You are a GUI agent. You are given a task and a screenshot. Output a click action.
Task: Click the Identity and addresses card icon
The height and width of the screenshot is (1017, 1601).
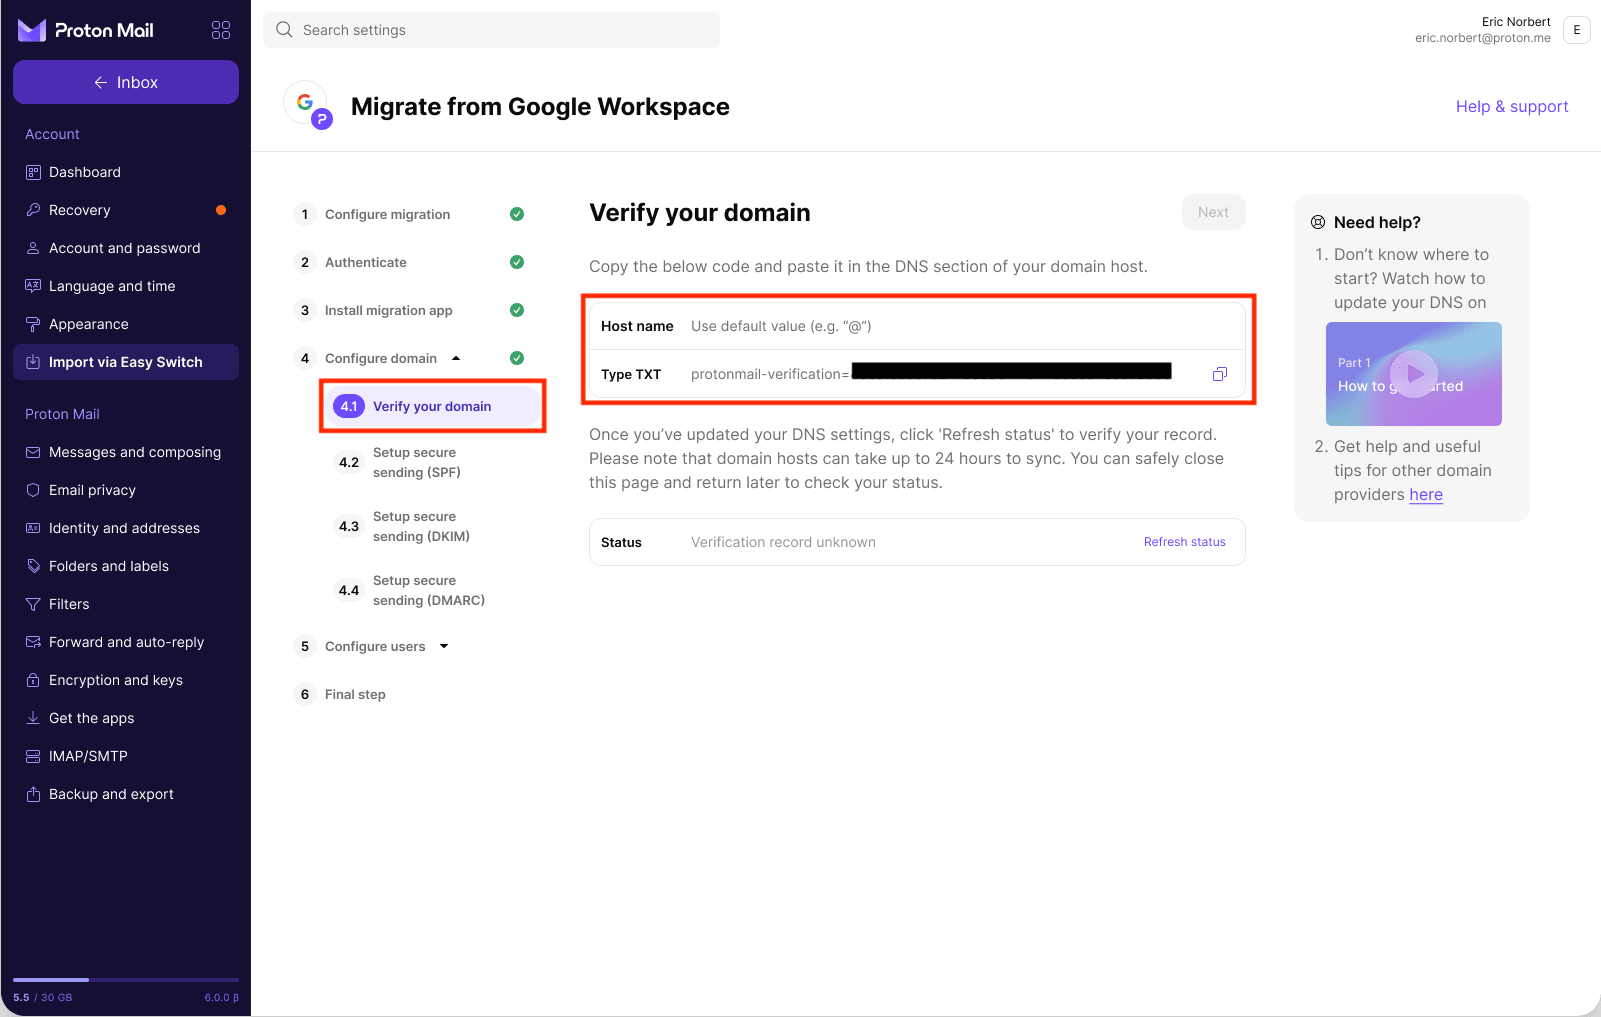tap(33, 528)
